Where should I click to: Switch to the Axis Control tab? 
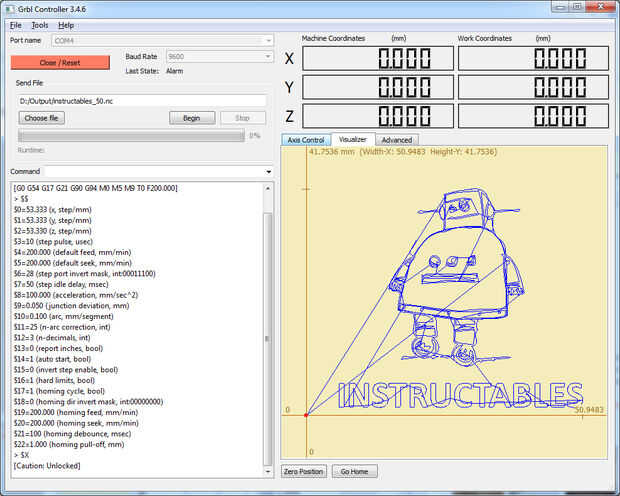pyautogui.click(x=306, y=140)
